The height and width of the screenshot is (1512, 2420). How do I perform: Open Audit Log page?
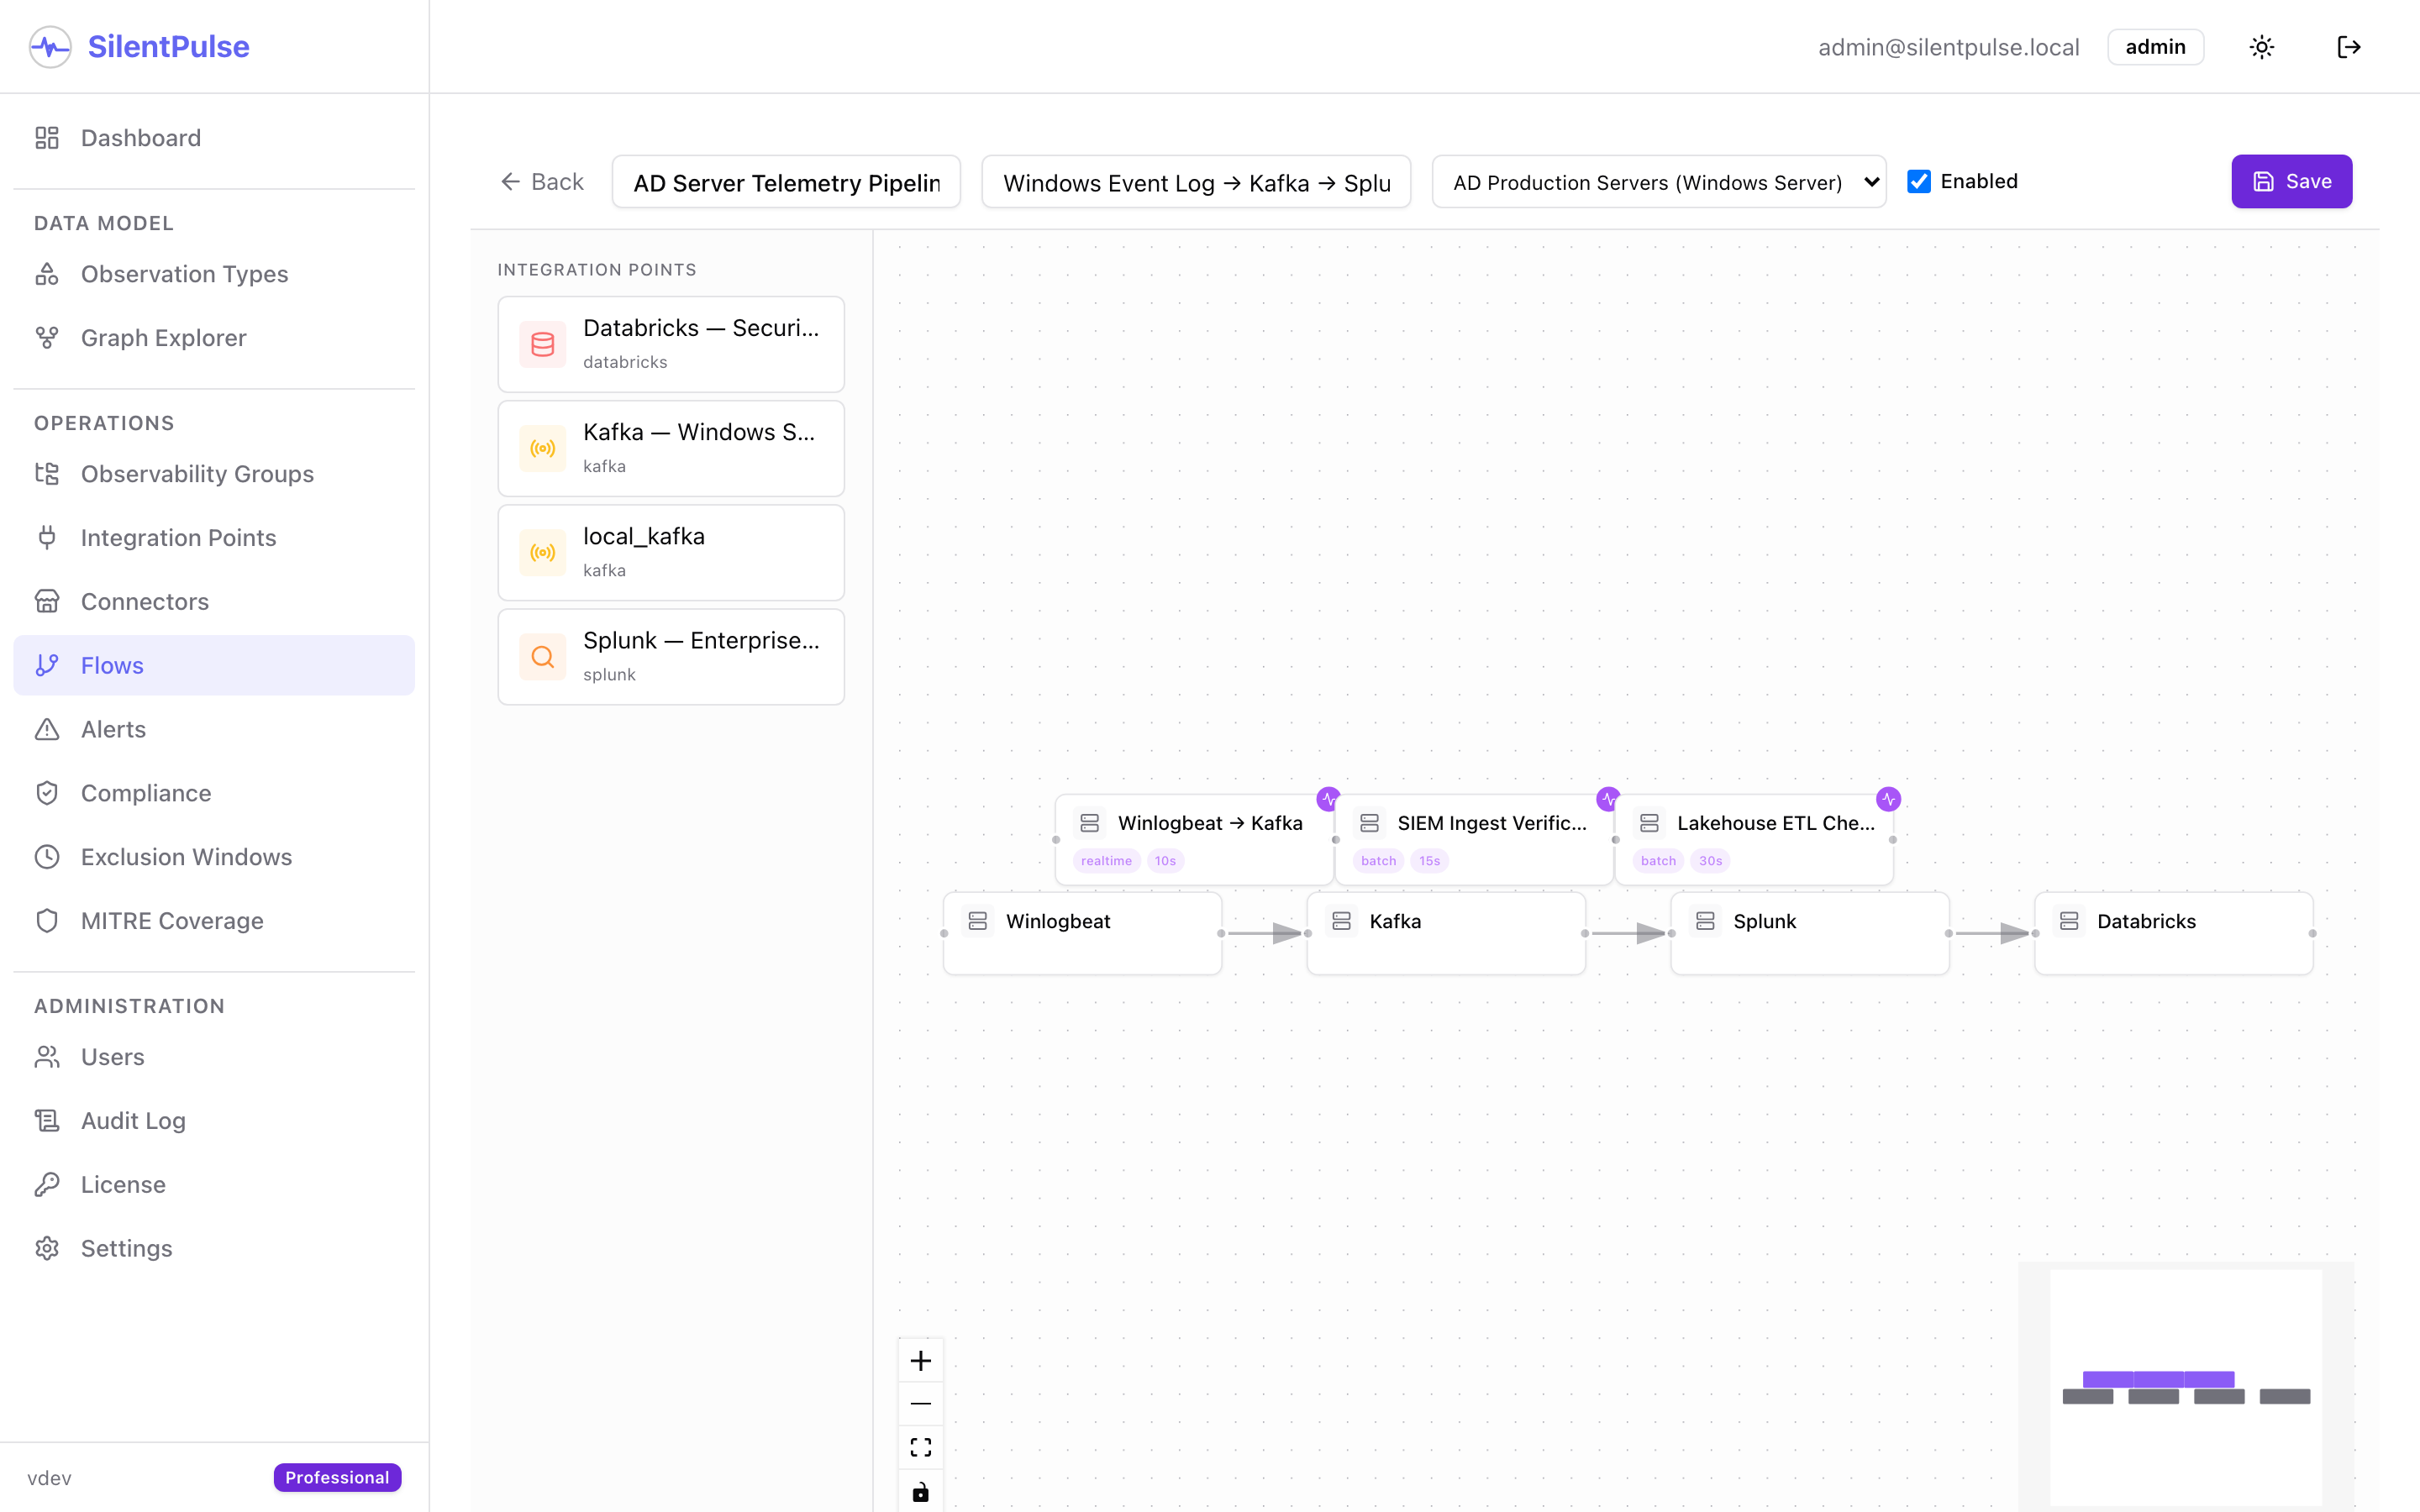tap(214, 1121)
